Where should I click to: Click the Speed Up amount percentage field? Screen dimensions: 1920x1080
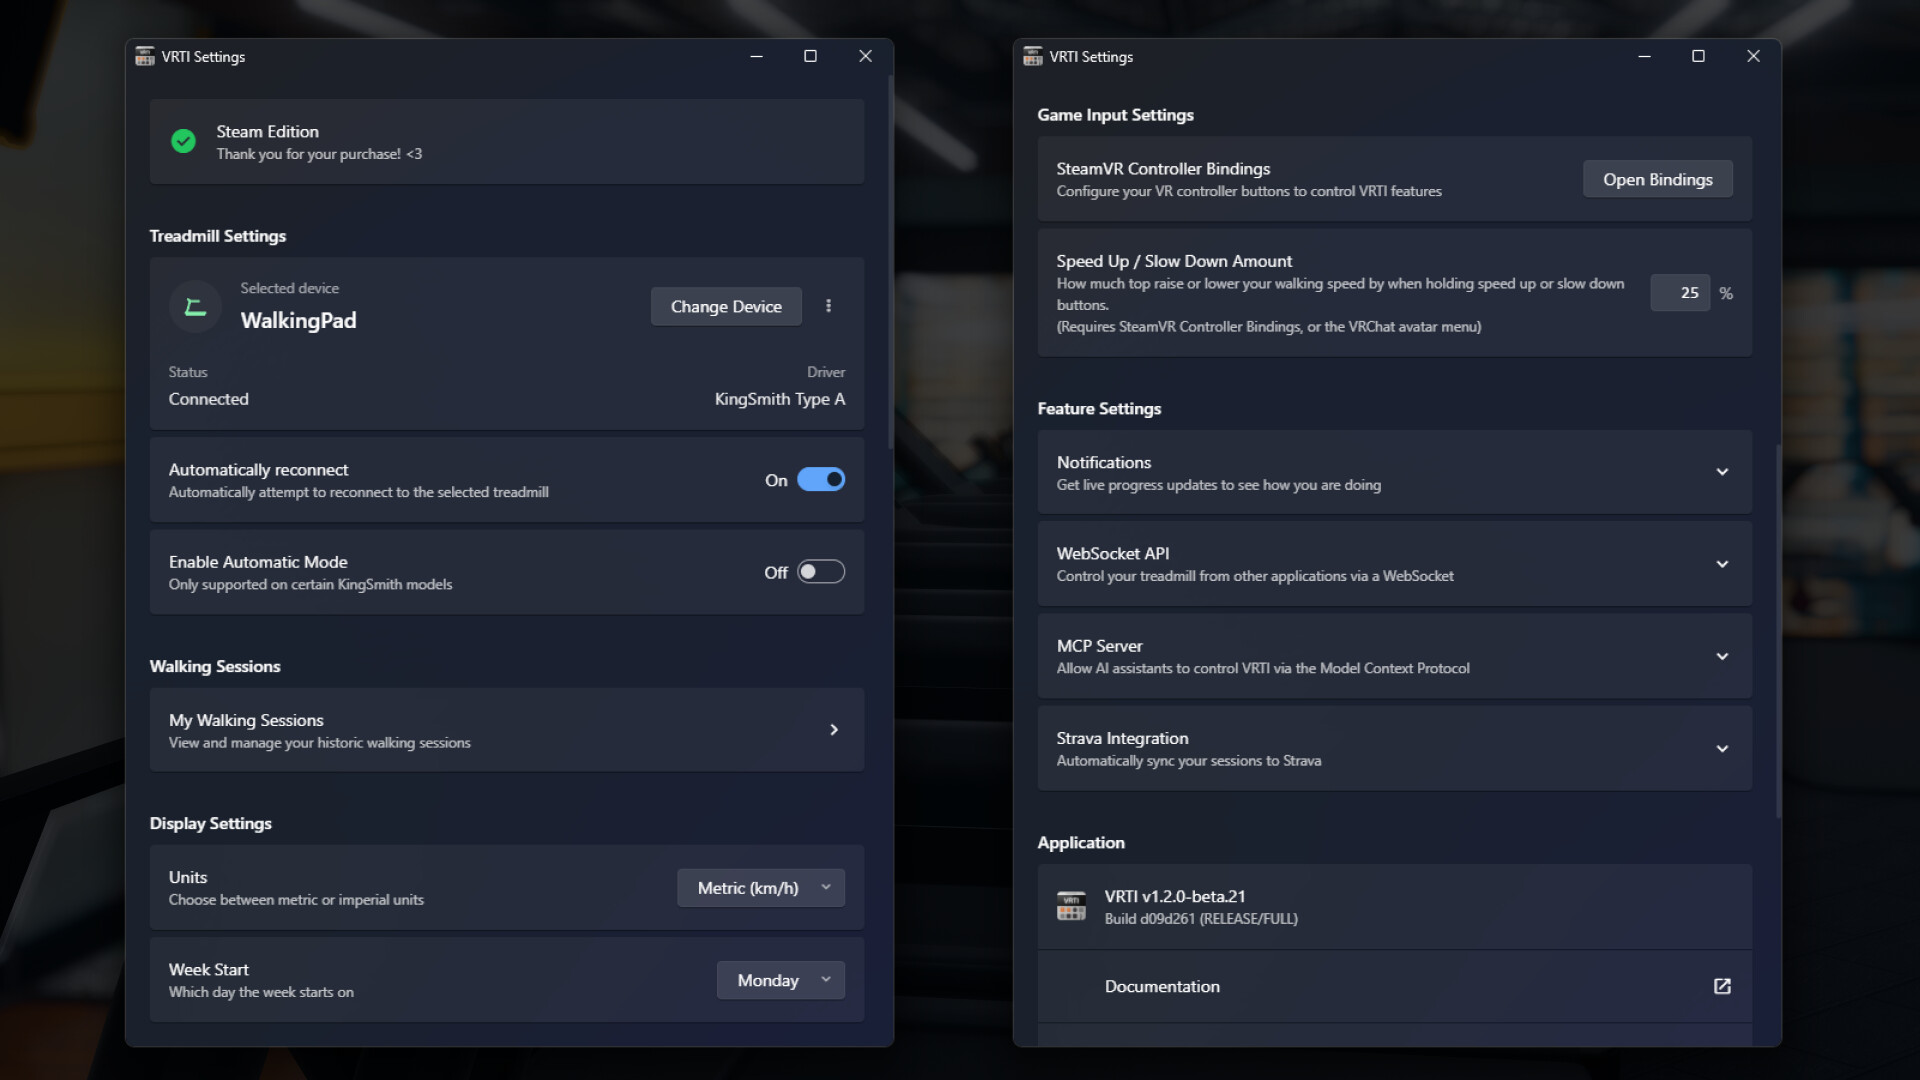1679,293
